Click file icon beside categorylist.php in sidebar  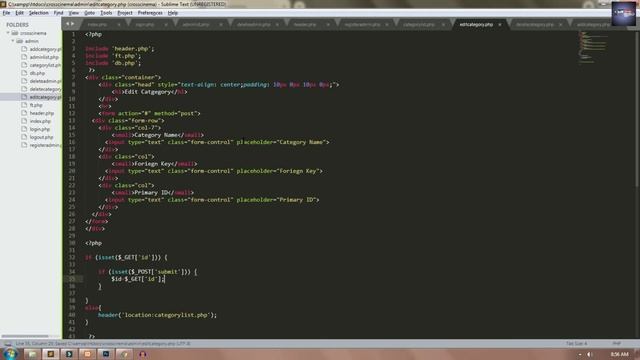[24, 65]
